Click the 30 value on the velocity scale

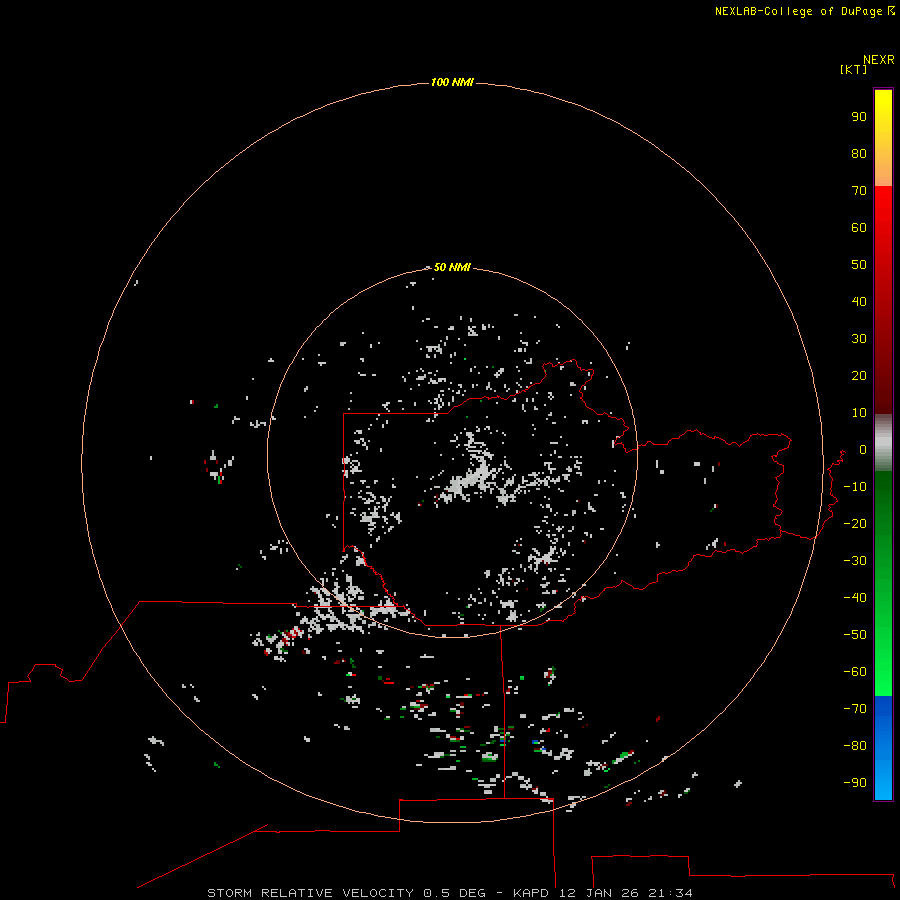tap(859, 339)
